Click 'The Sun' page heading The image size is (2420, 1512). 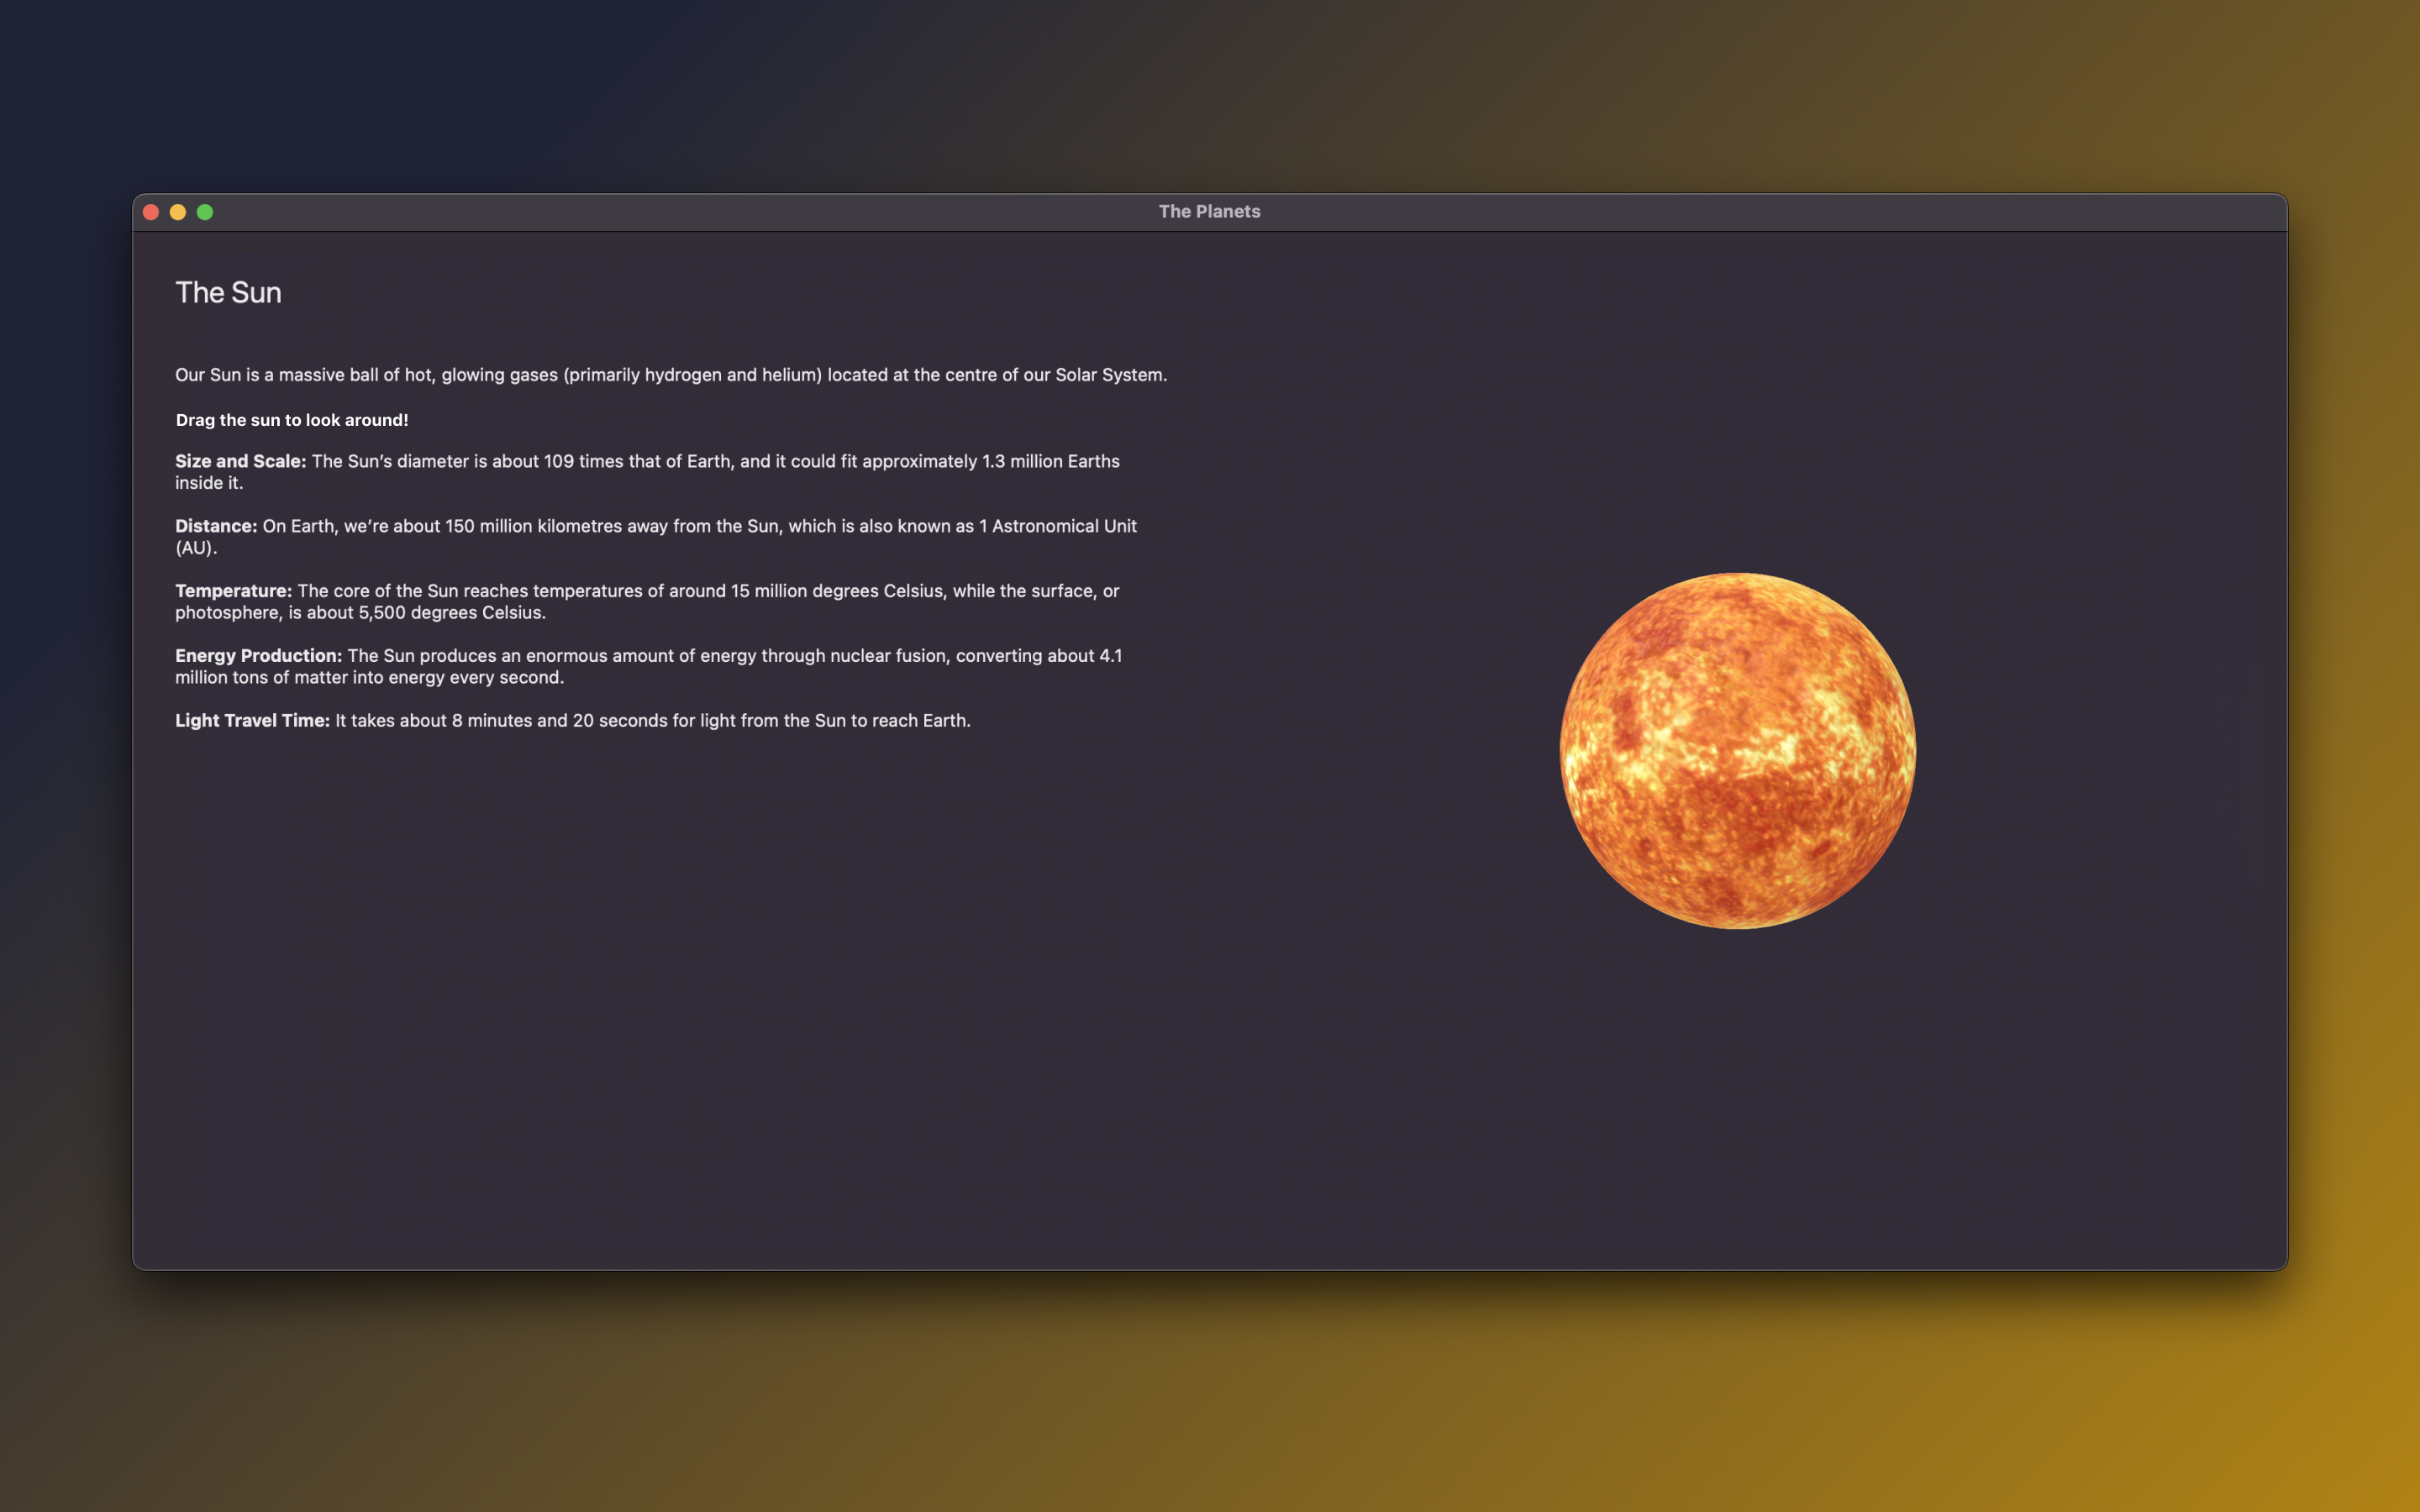coord(228,292)
